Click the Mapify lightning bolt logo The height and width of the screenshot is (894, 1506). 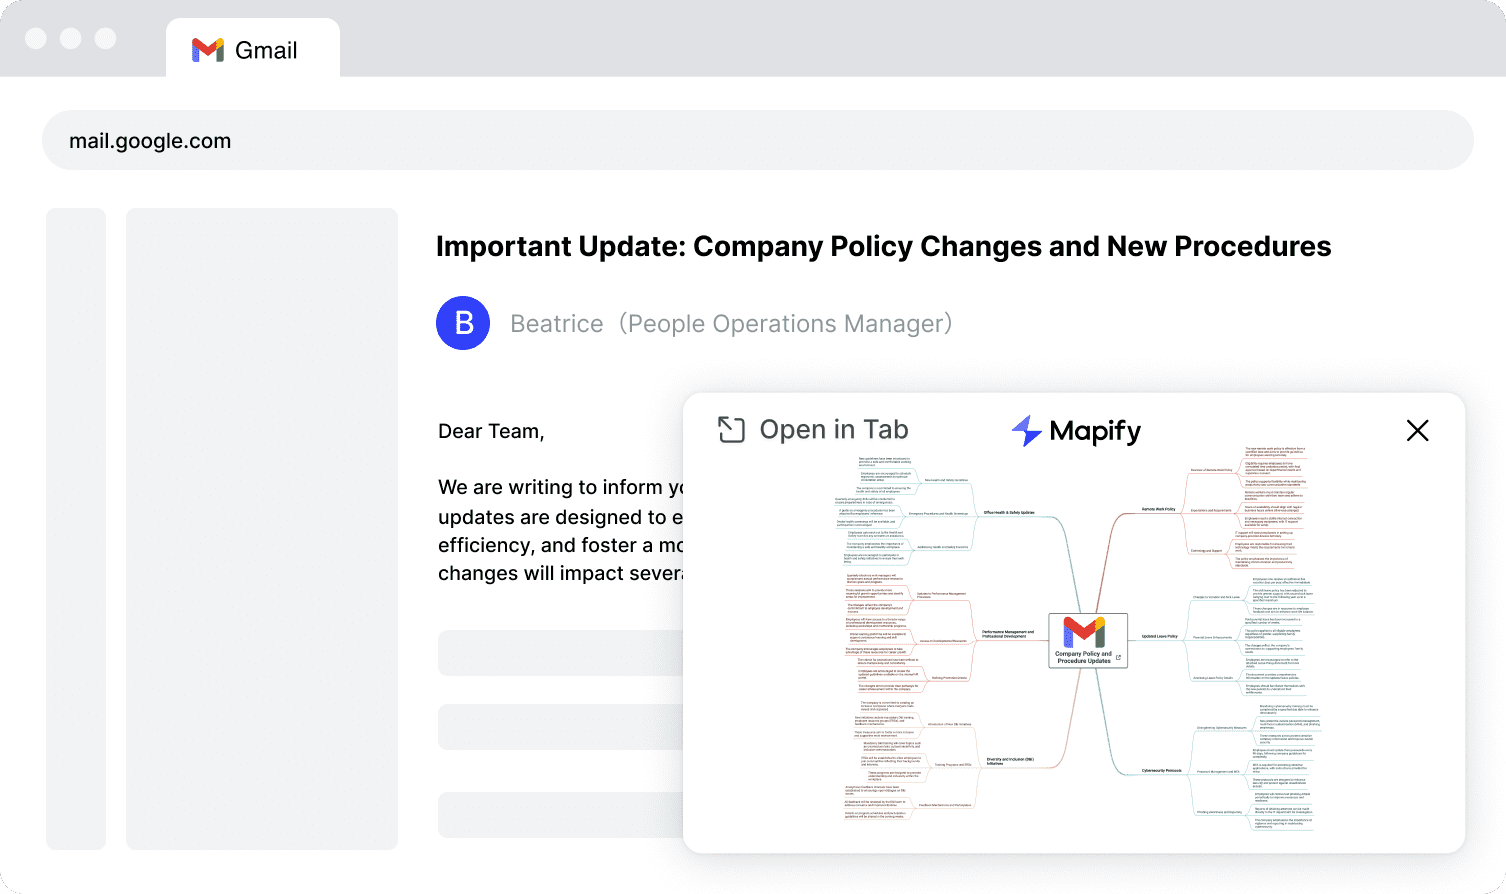pos(1026,431)
